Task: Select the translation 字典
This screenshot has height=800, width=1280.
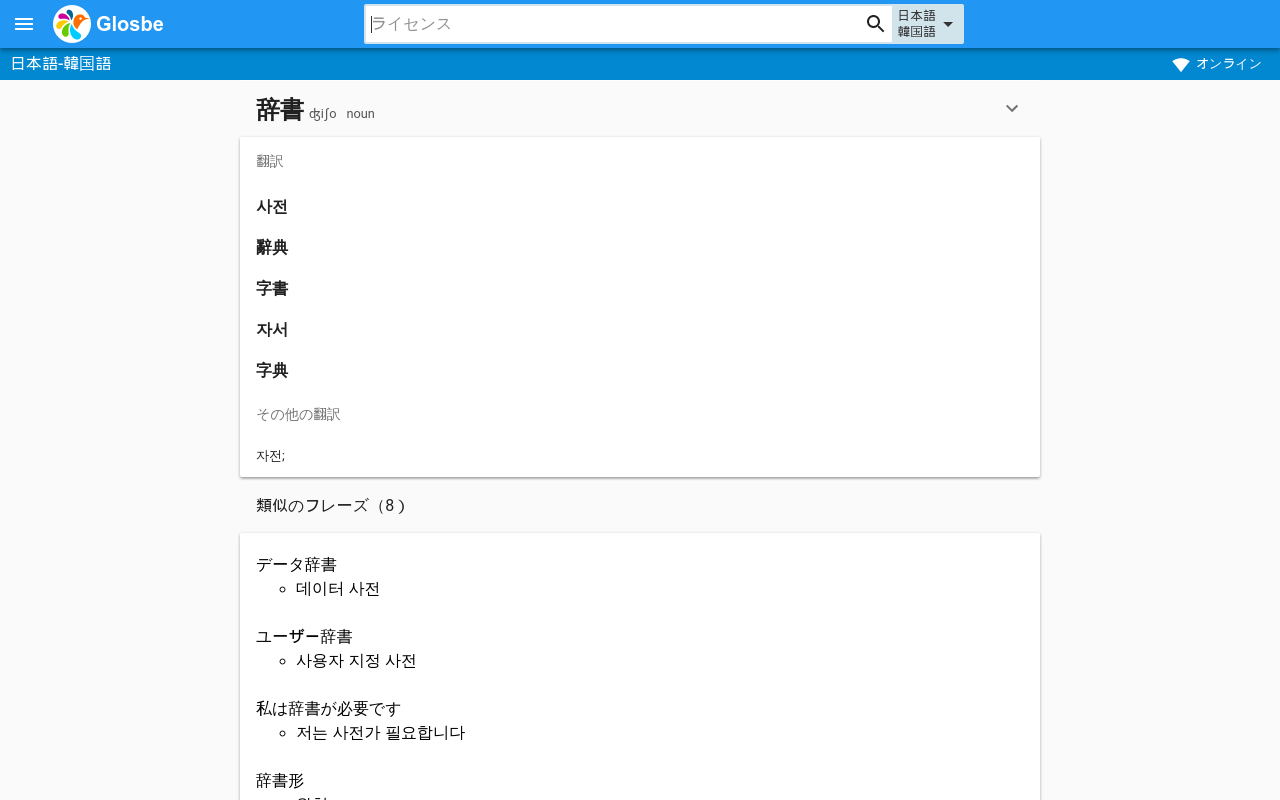Action: 272,371
